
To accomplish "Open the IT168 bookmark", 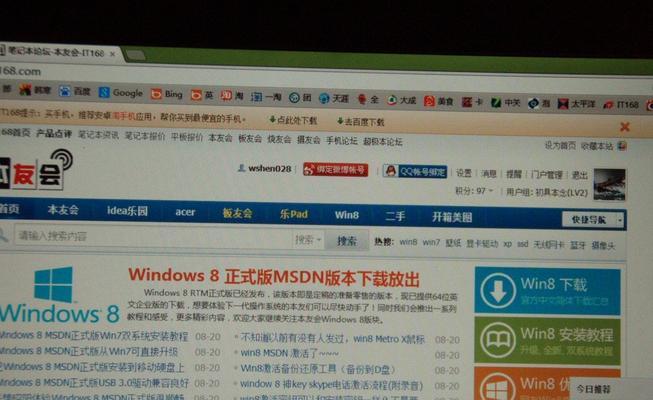I will click(x=621, y=104).
